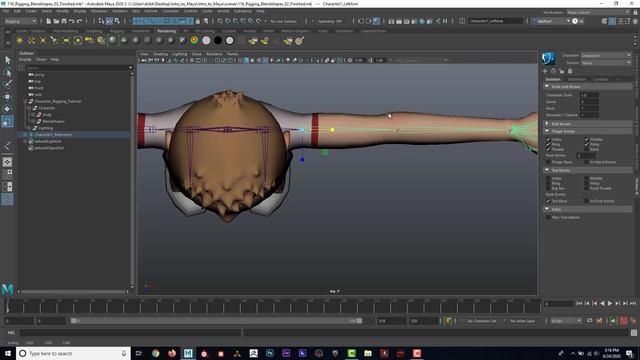Enable the Hips Translation checkbox
The height and width of the screenshot is (360, 640).
pyautogui.click(x=548, y=218)
